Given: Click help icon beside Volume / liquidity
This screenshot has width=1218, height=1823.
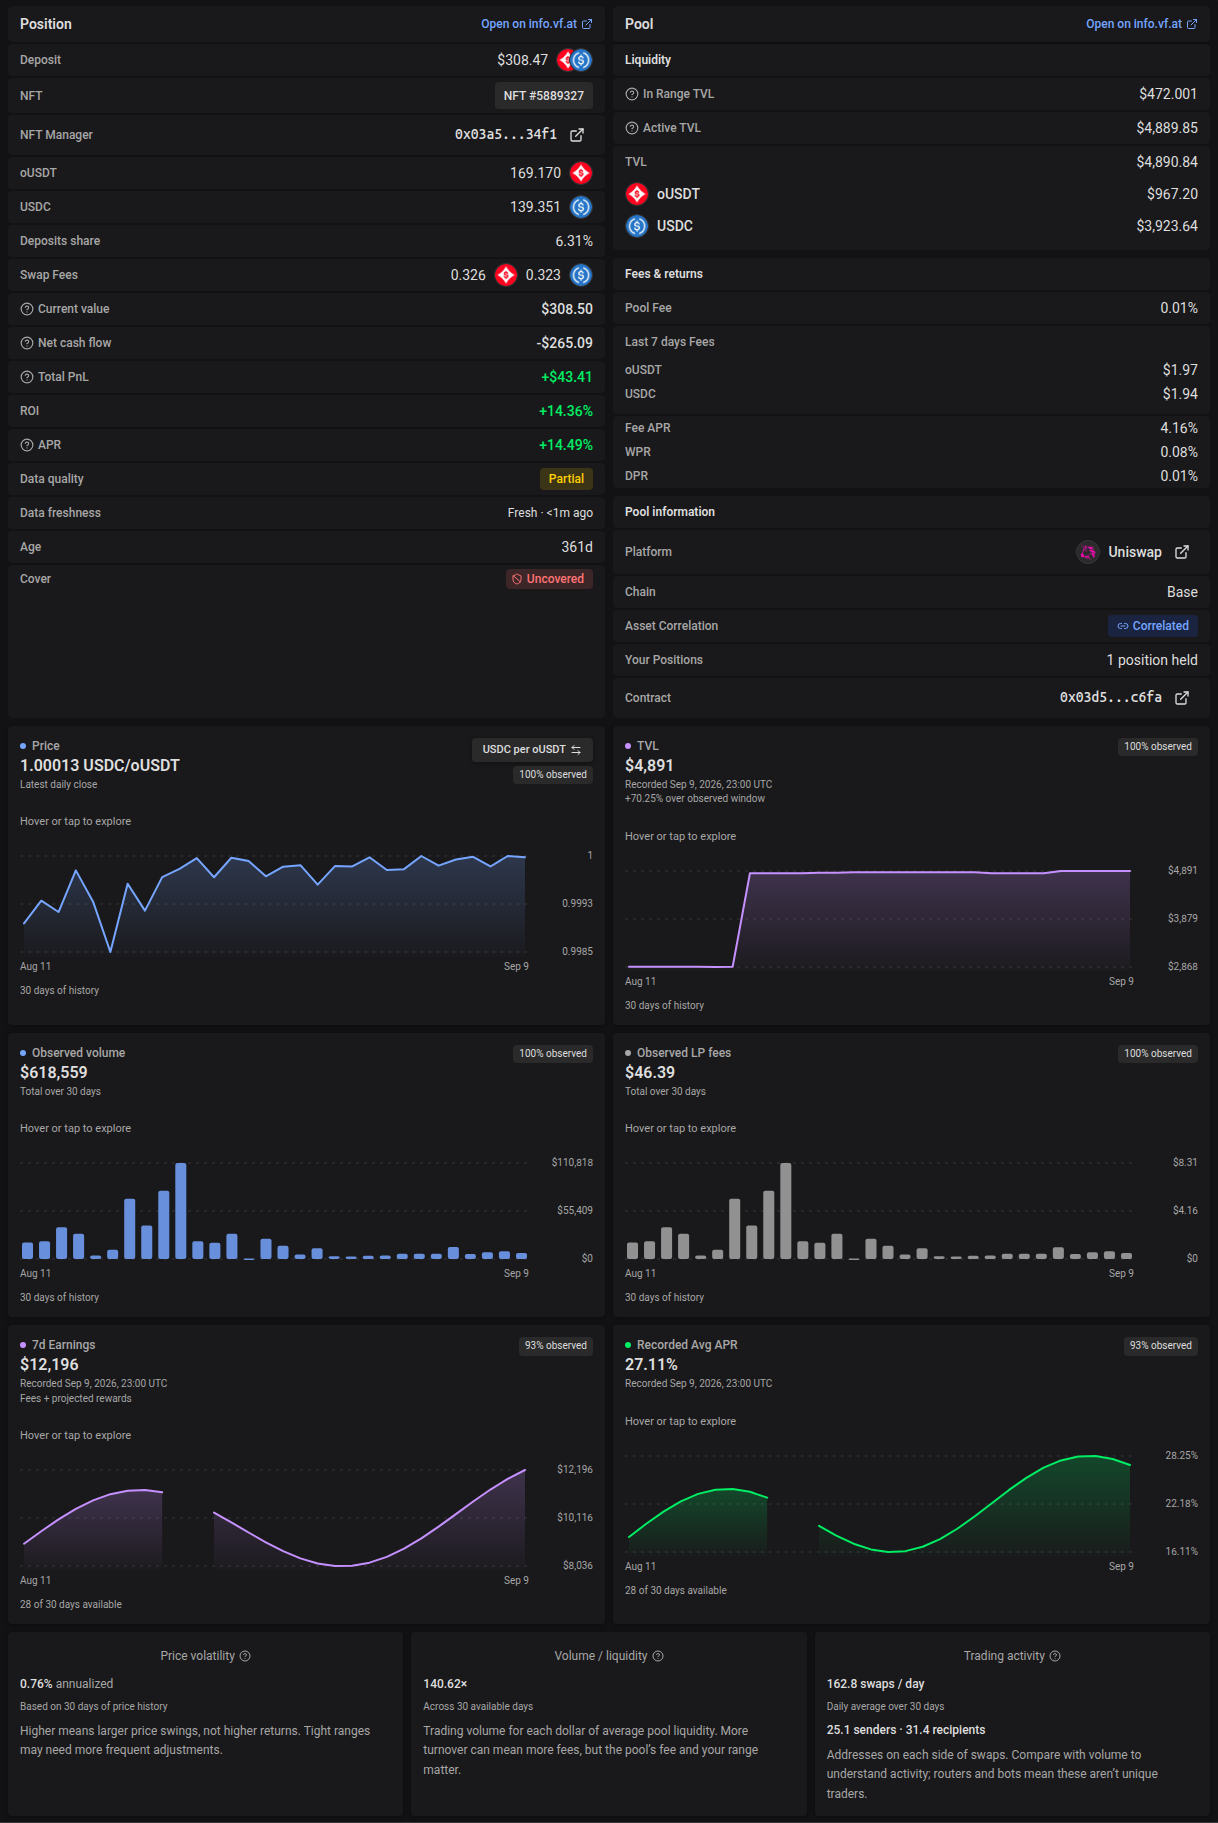Looking at the screenshot, I should click(x=658, y=1656).
